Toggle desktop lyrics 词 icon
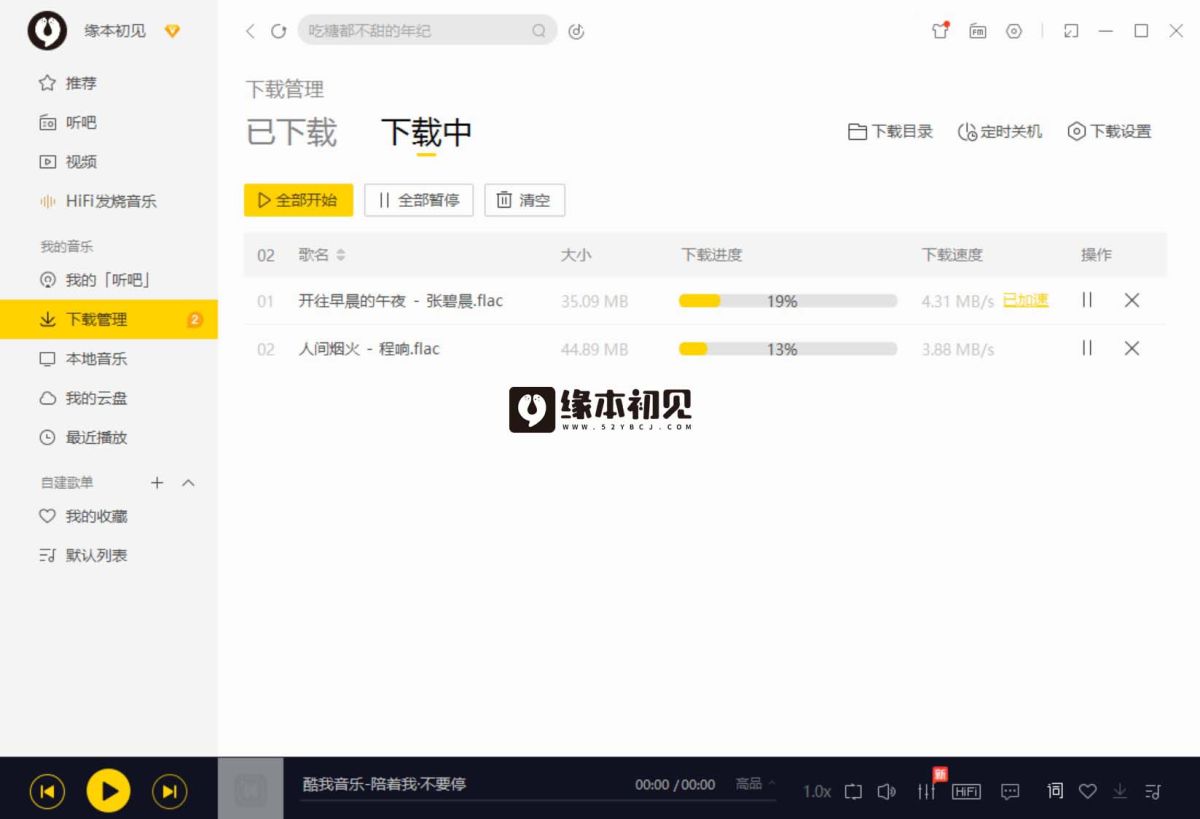Image resolution: width=1200 pixels, height=819 pixels. point(1055,791)
